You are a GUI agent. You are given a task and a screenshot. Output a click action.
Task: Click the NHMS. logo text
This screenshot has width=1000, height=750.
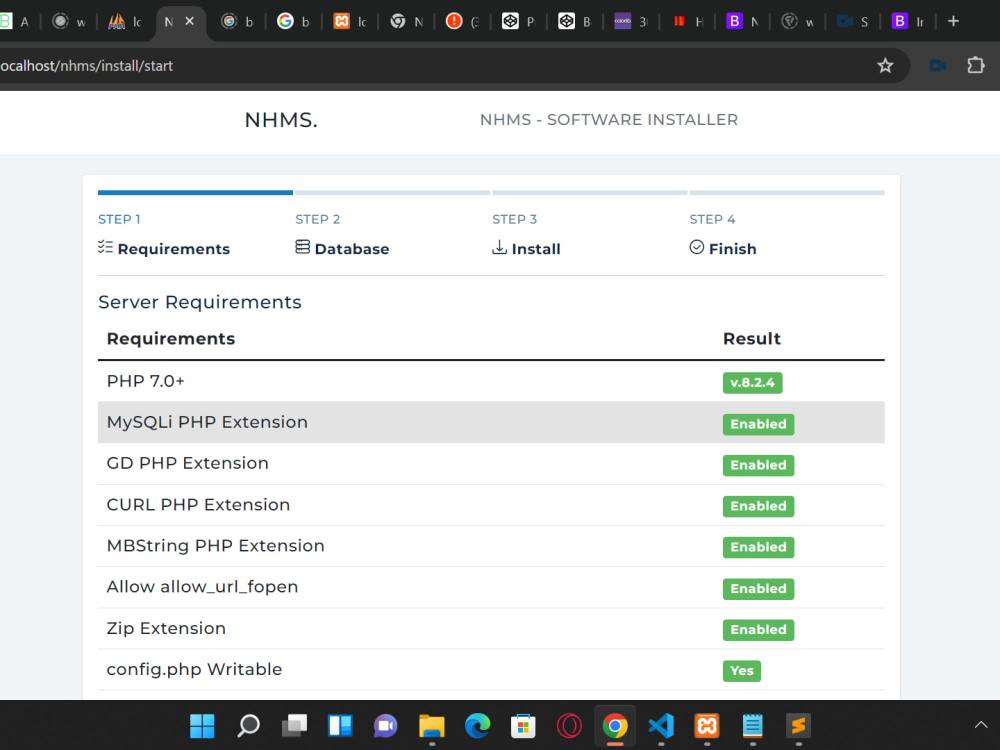(x=281, y=120)
